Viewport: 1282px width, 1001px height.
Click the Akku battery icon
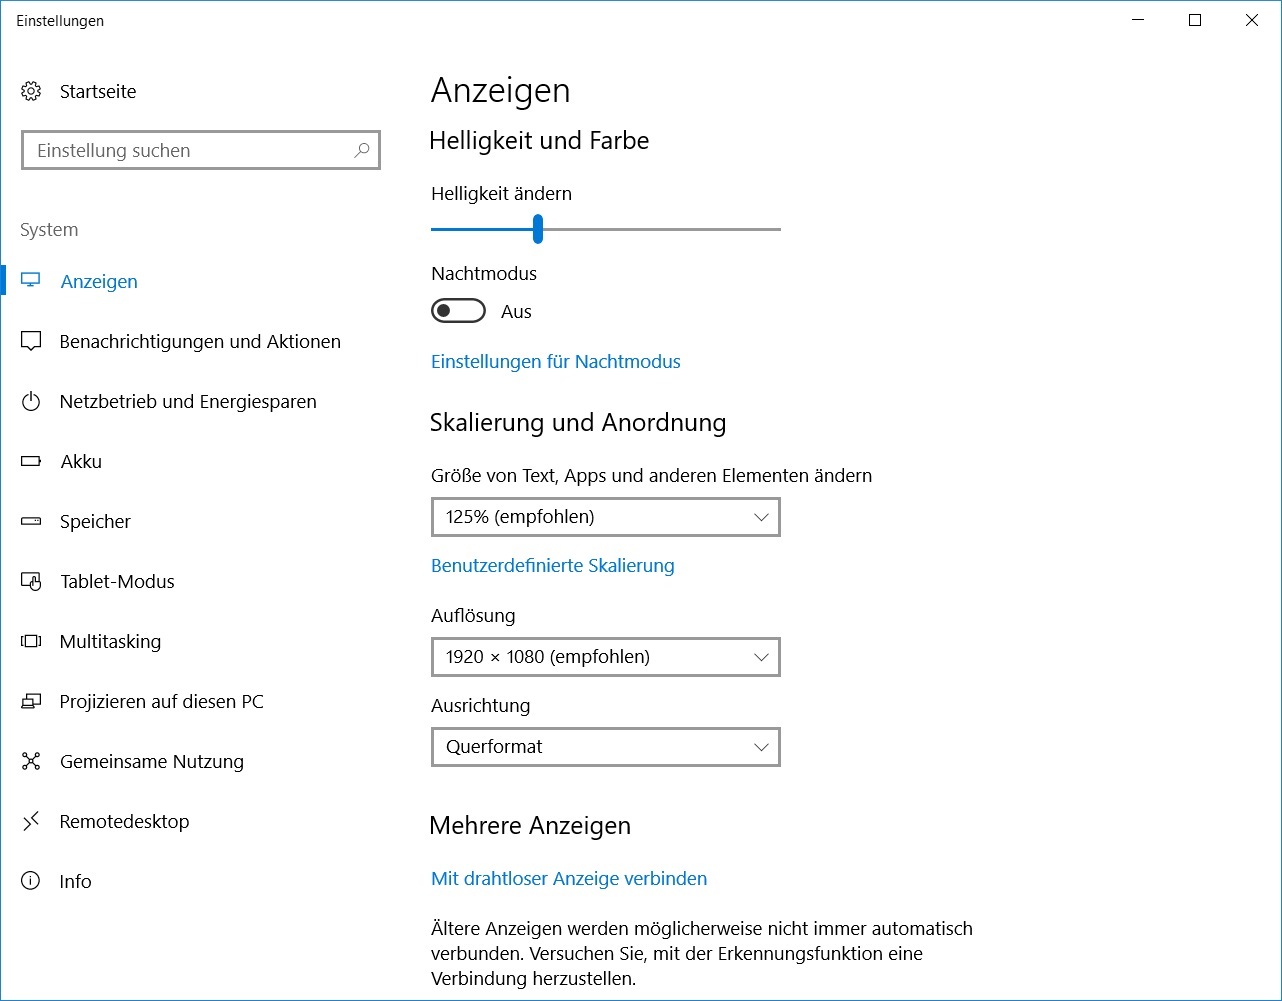(31, 462)
